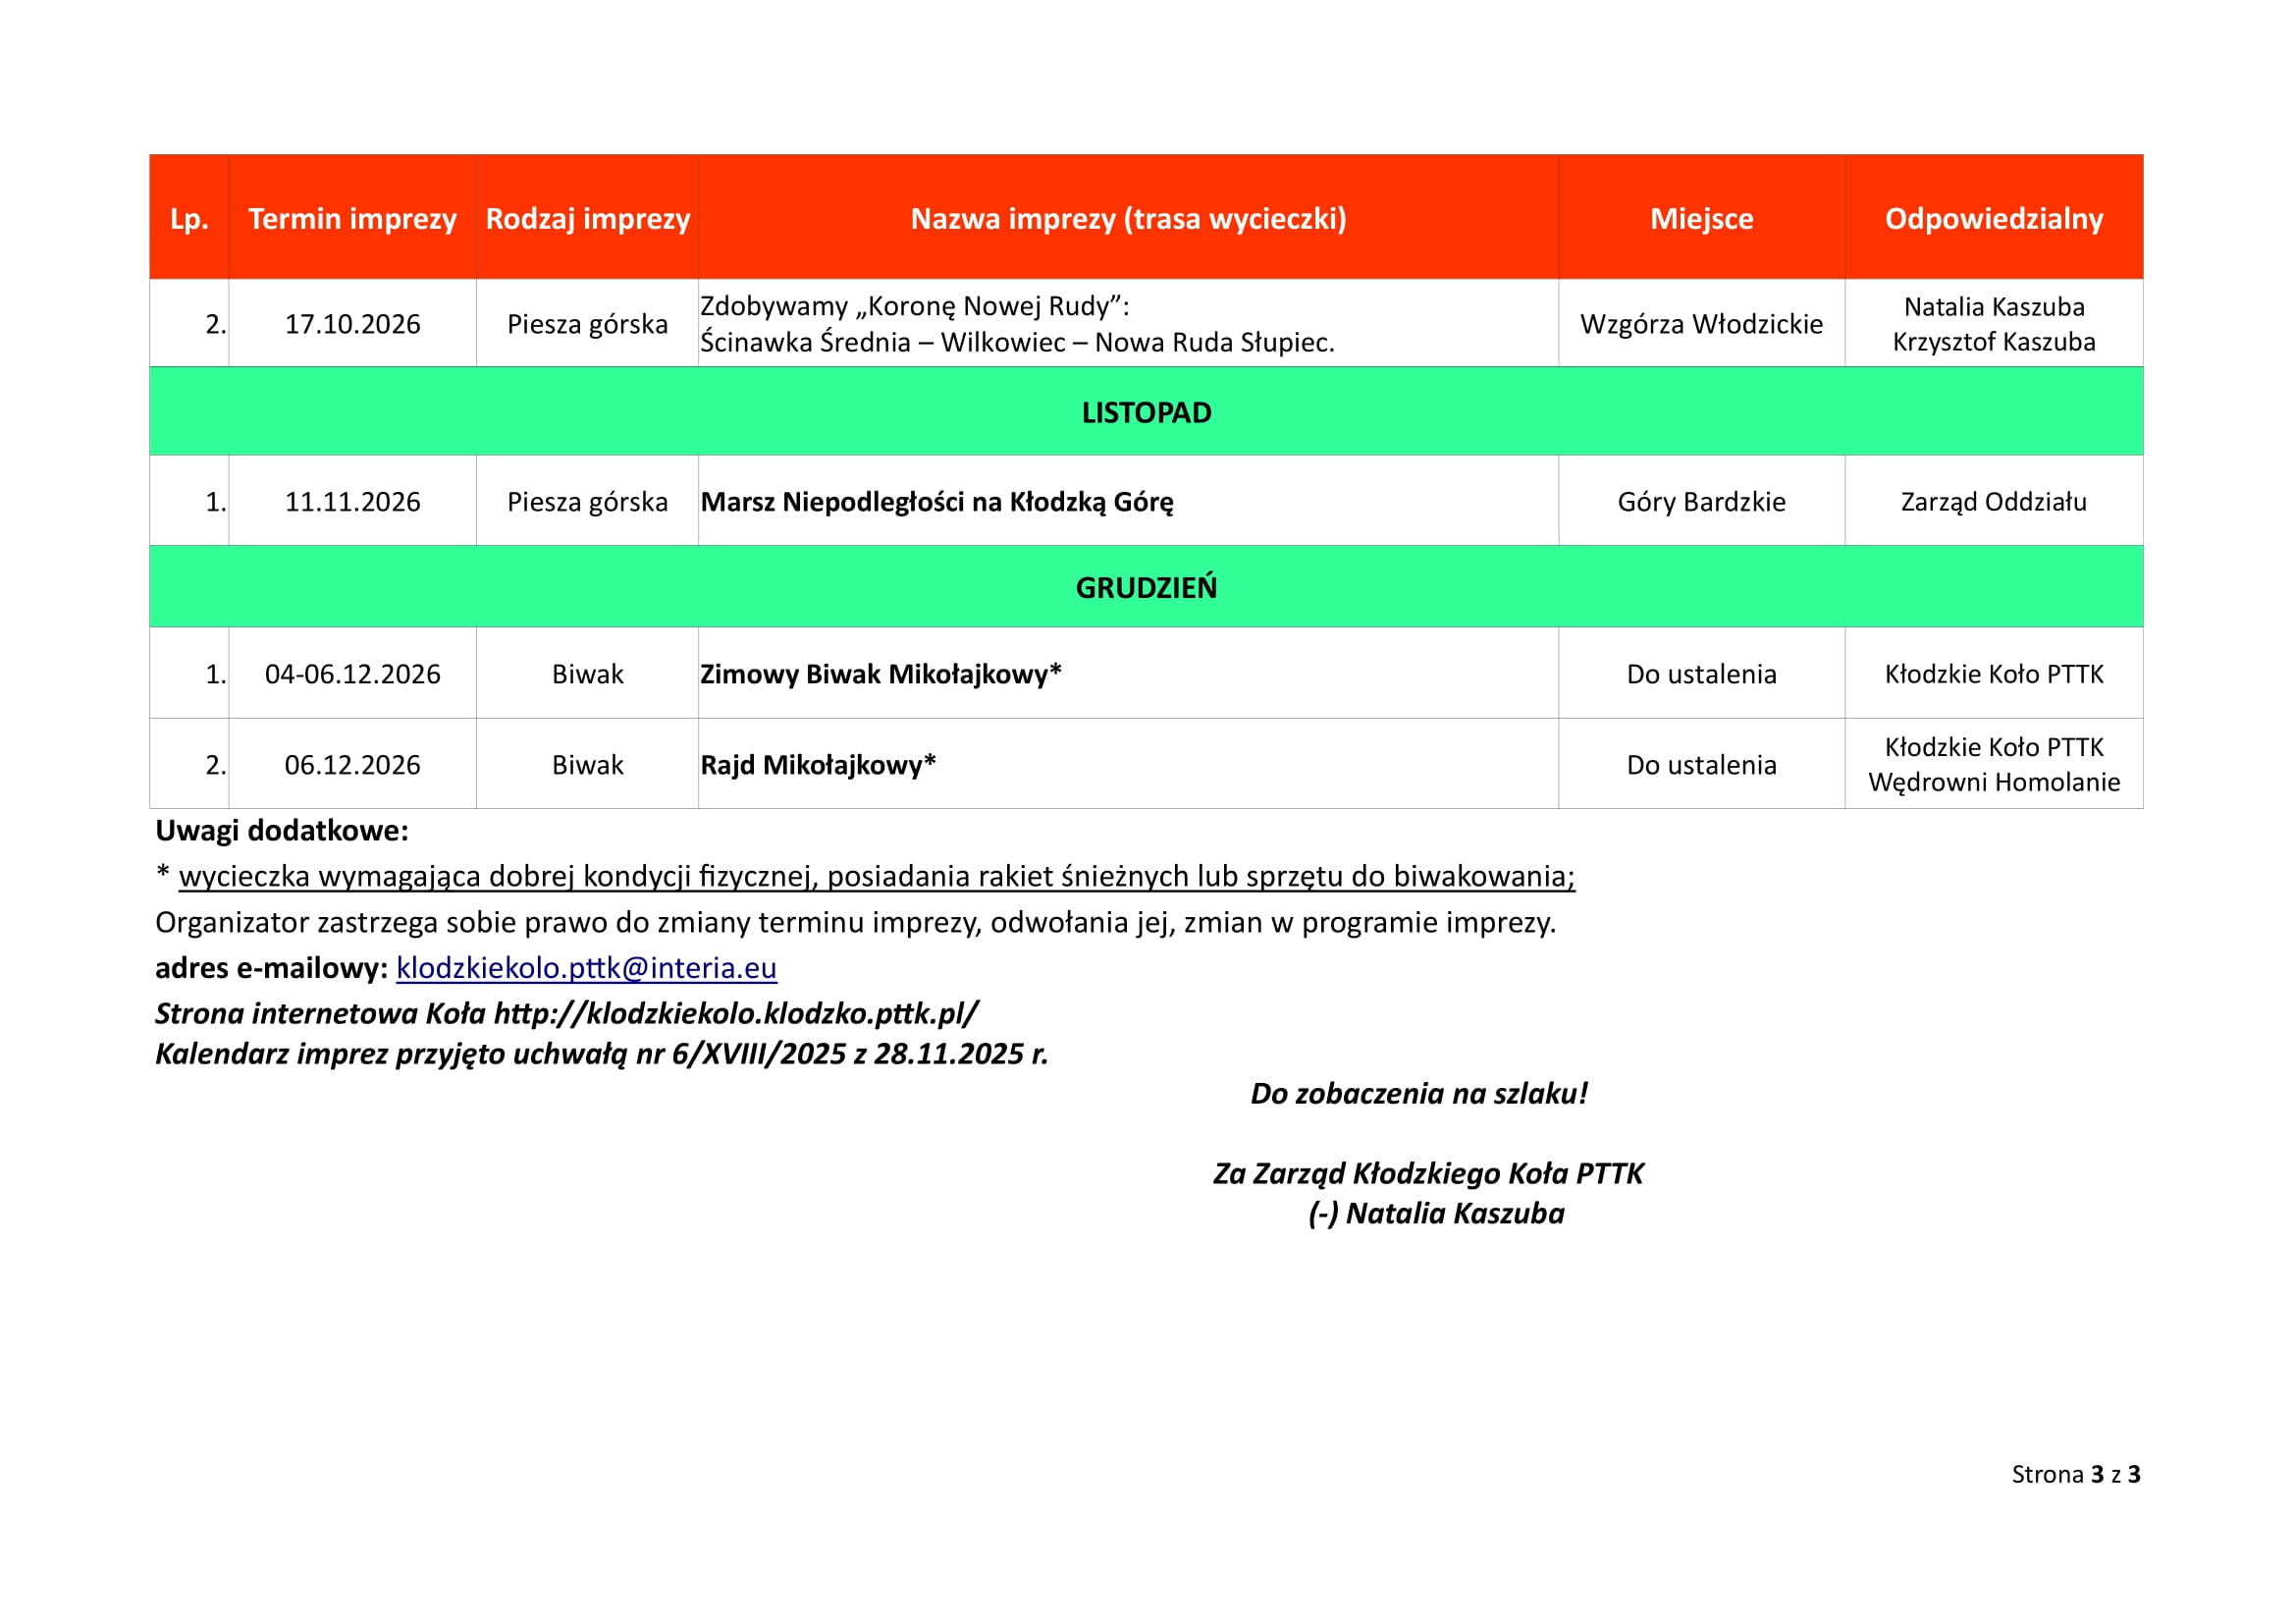Click the date cell 17.10.2026
Viewport: 2296px width, 1624px height.
(x=352, y=324)
